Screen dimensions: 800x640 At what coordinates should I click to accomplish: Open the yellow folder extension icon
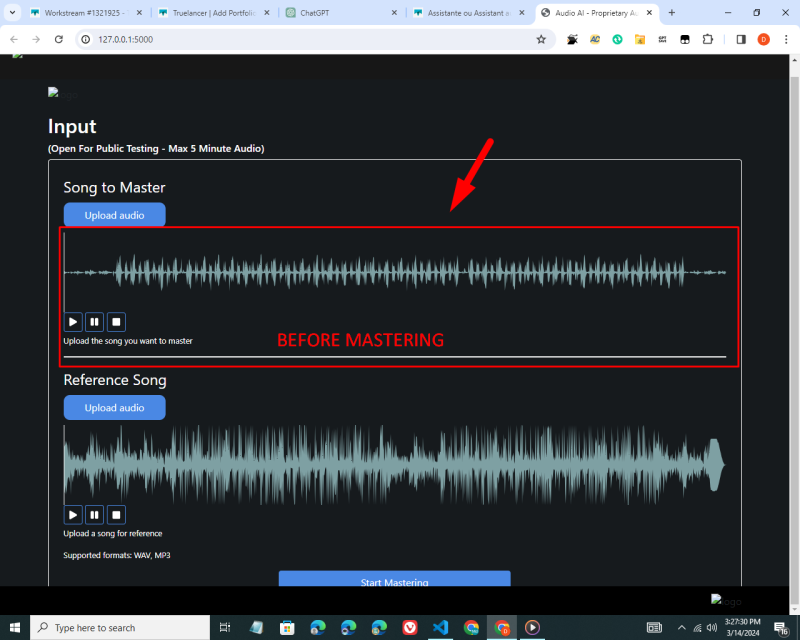click(640, 39)
